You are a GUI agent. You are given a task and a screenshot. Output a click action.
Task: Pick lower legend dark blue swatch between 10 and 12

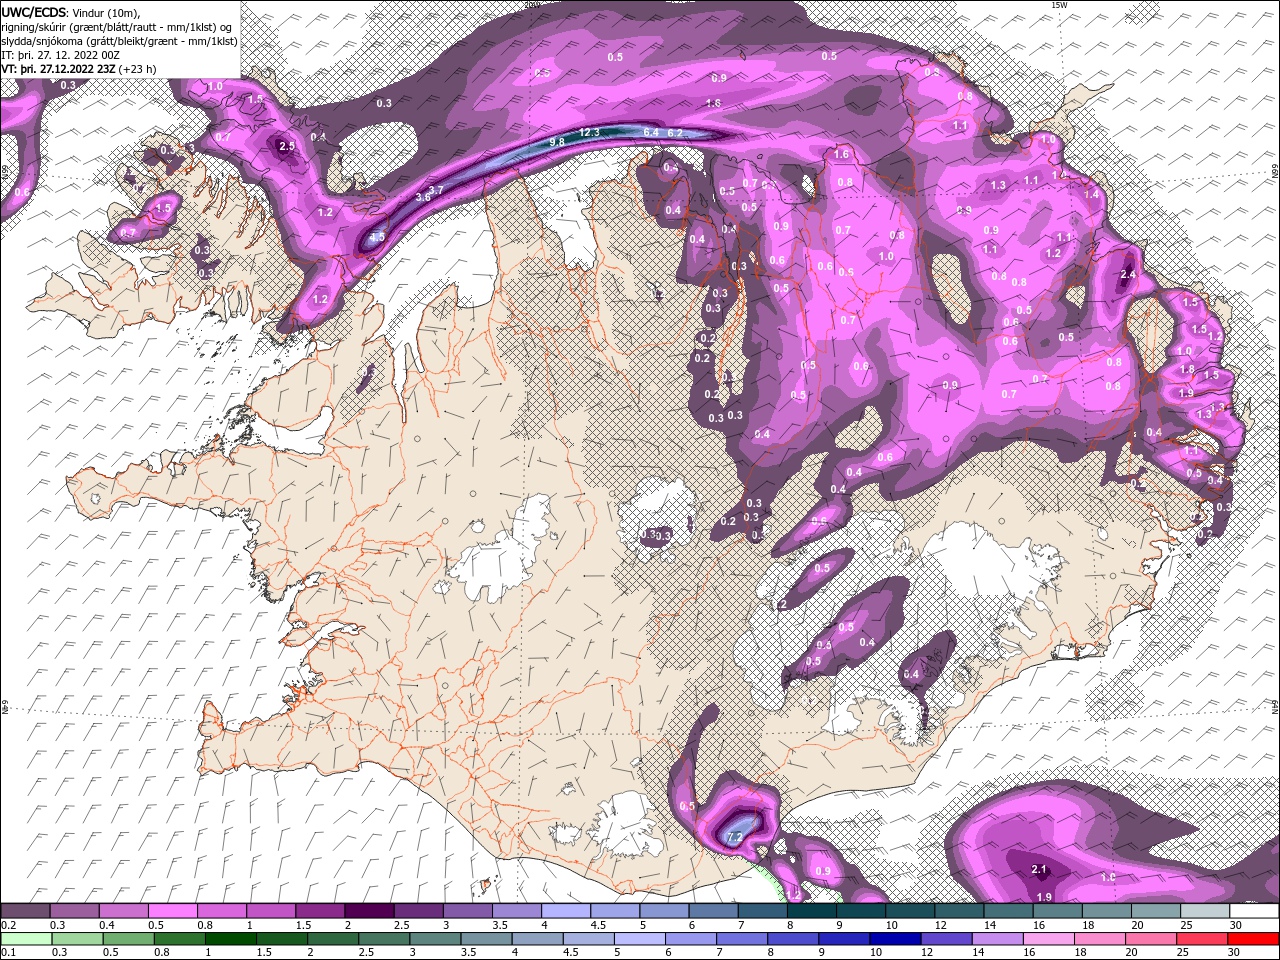click(x=893, y=939)
